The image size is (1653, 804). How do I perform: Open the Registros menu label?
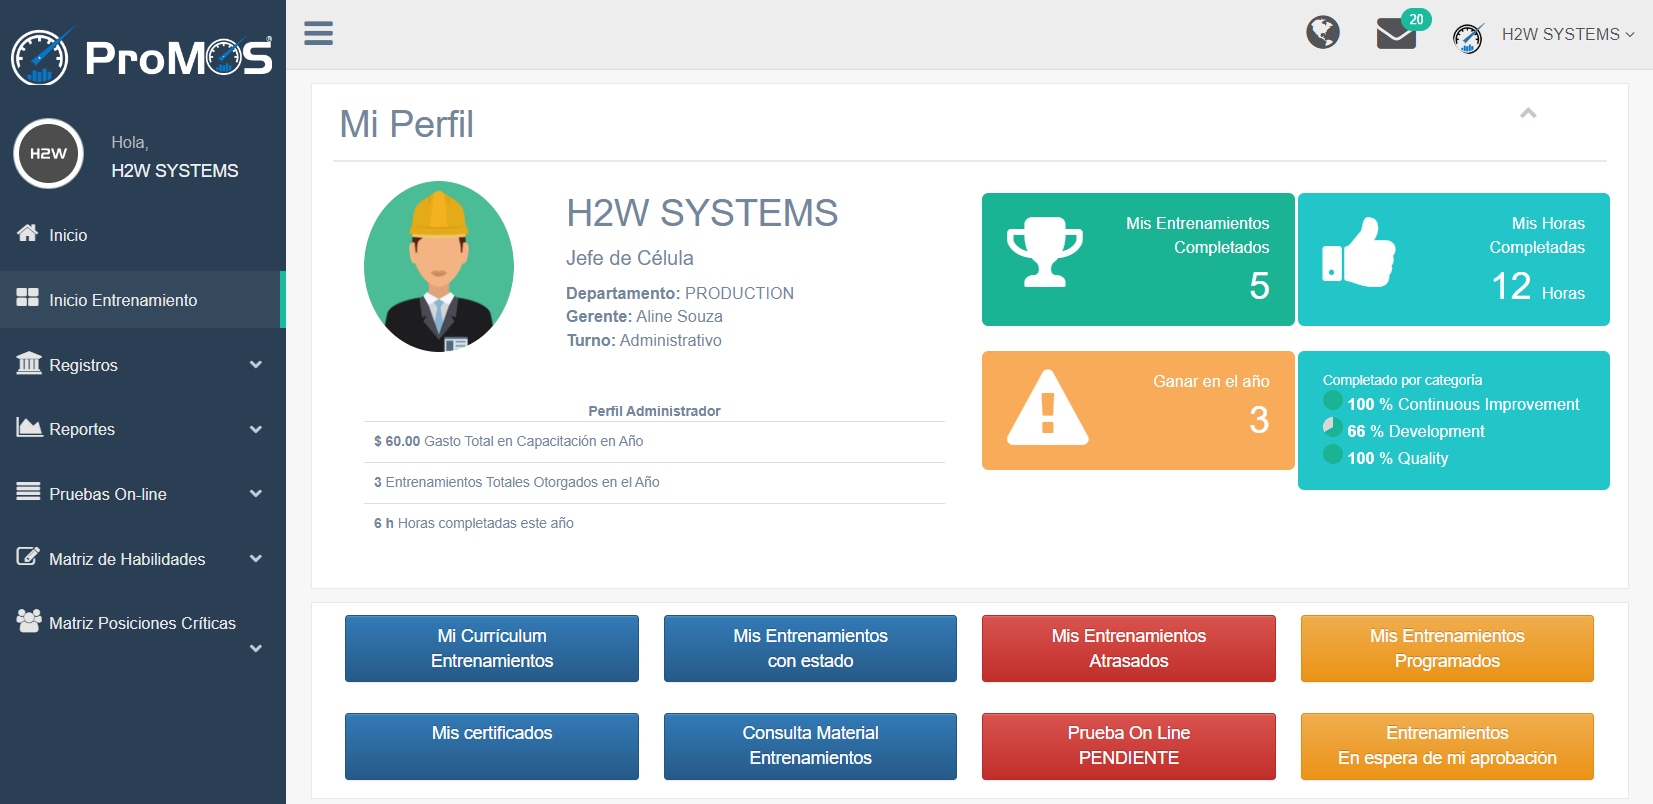(83, 365)
